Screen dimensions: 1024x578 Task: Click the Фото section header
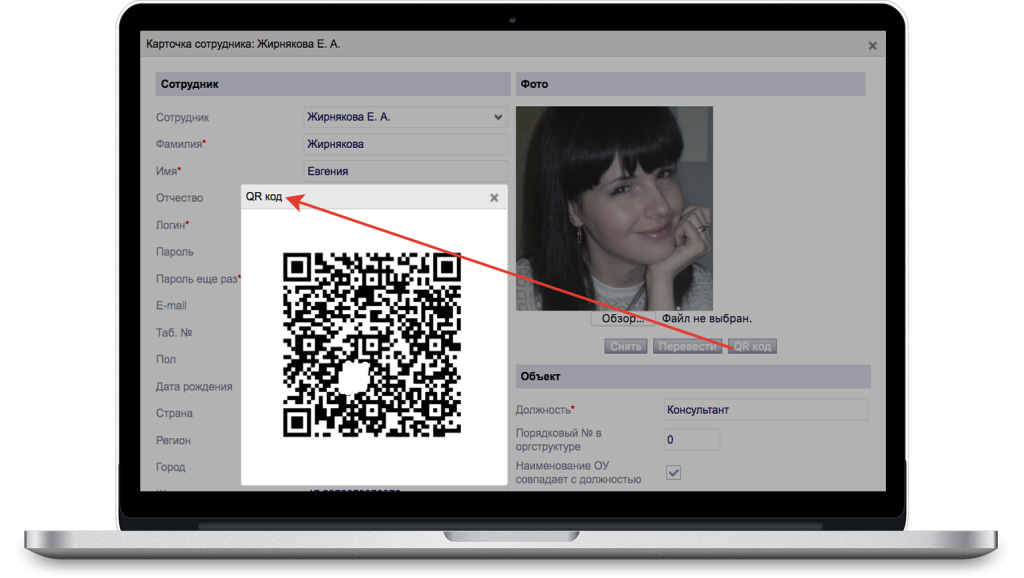(690, 84)
